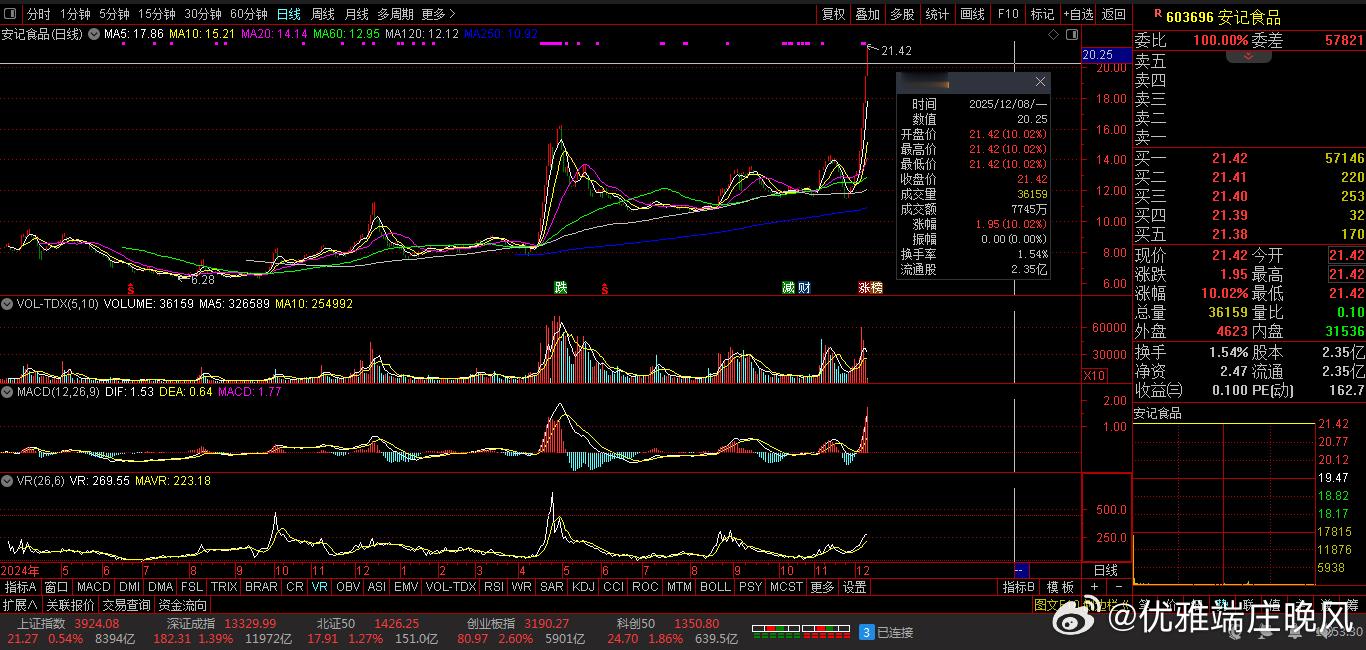
Task: Close the floating quote data popup
Action: point(1040,82)
